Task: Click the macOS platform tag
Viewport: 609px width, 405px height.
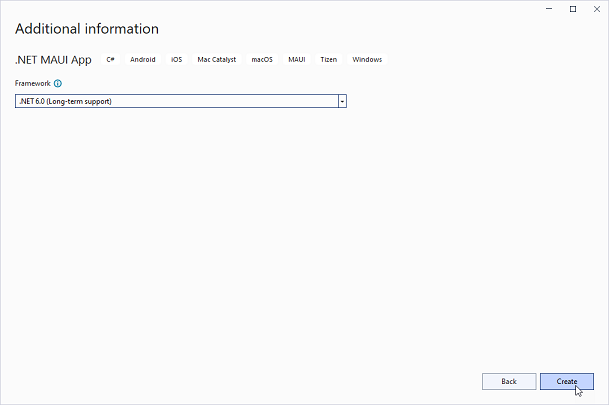Action: tap(262, 60)
